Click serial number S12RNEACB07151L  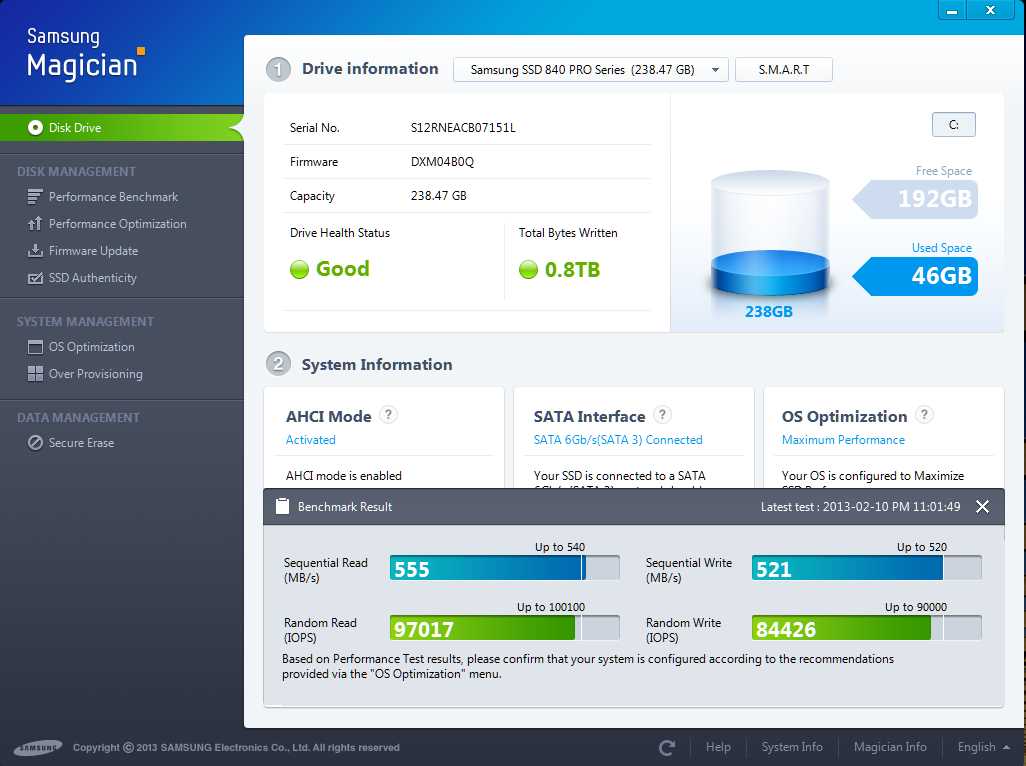click(463, 128)
